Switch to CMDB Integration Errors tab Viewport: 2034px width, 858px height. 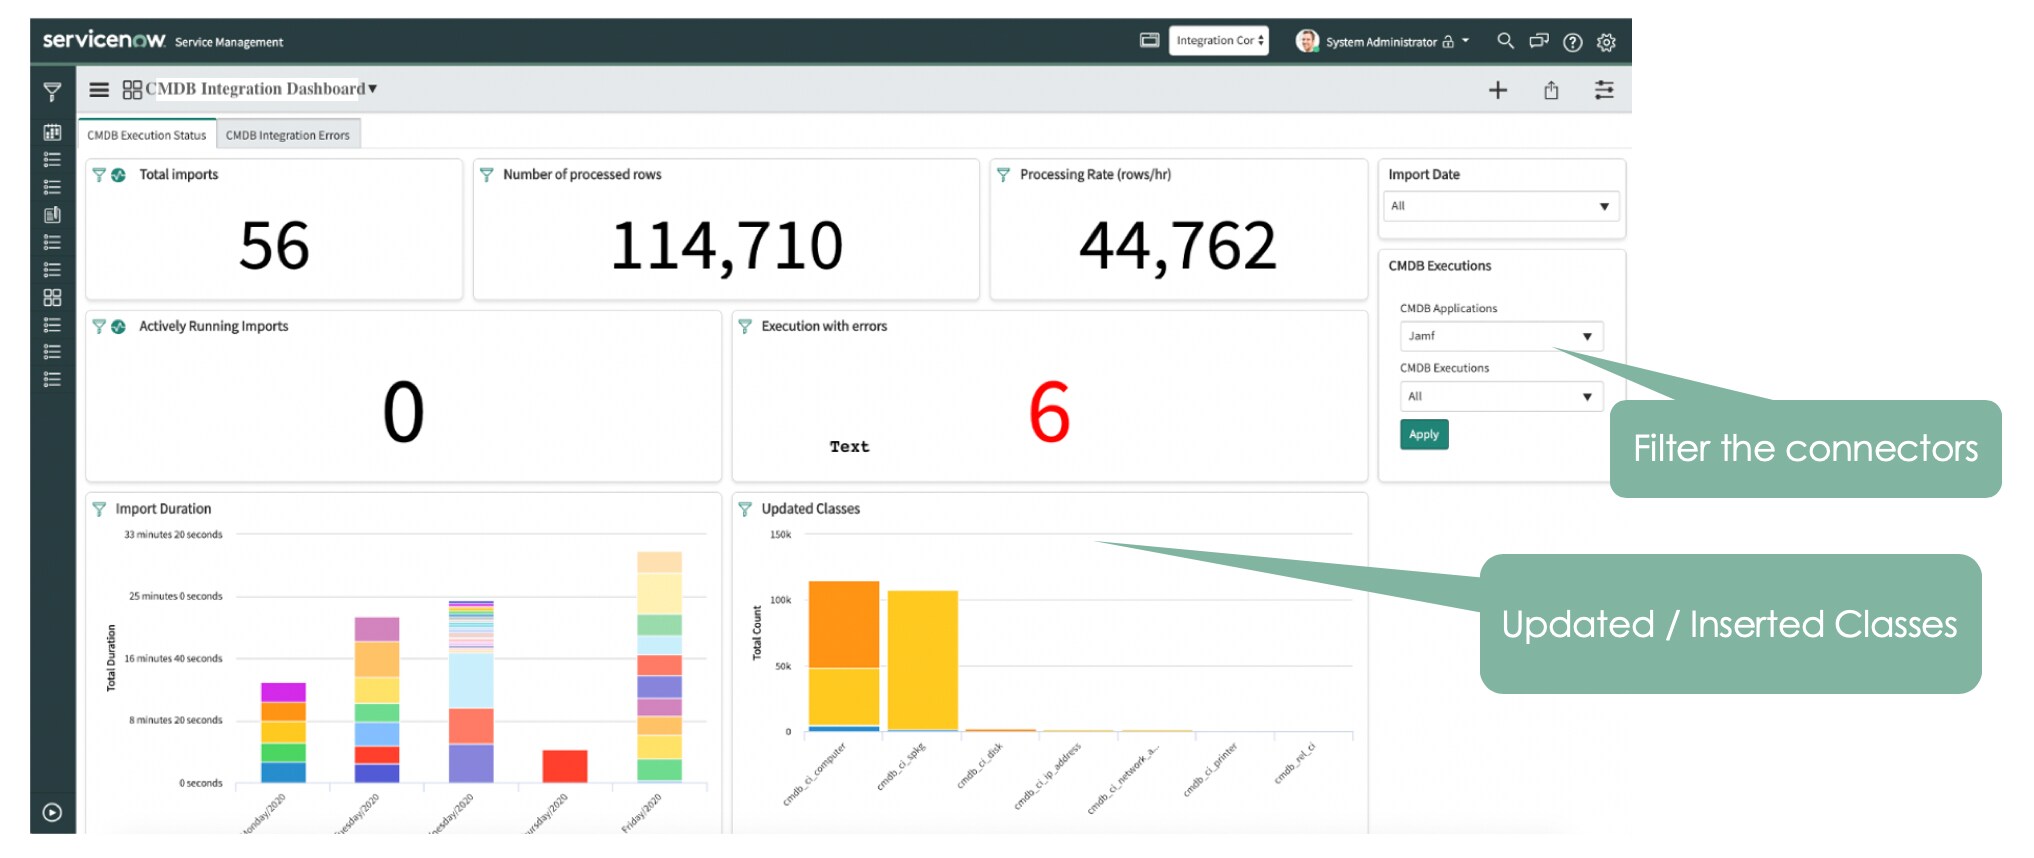[x=288, y=135]
